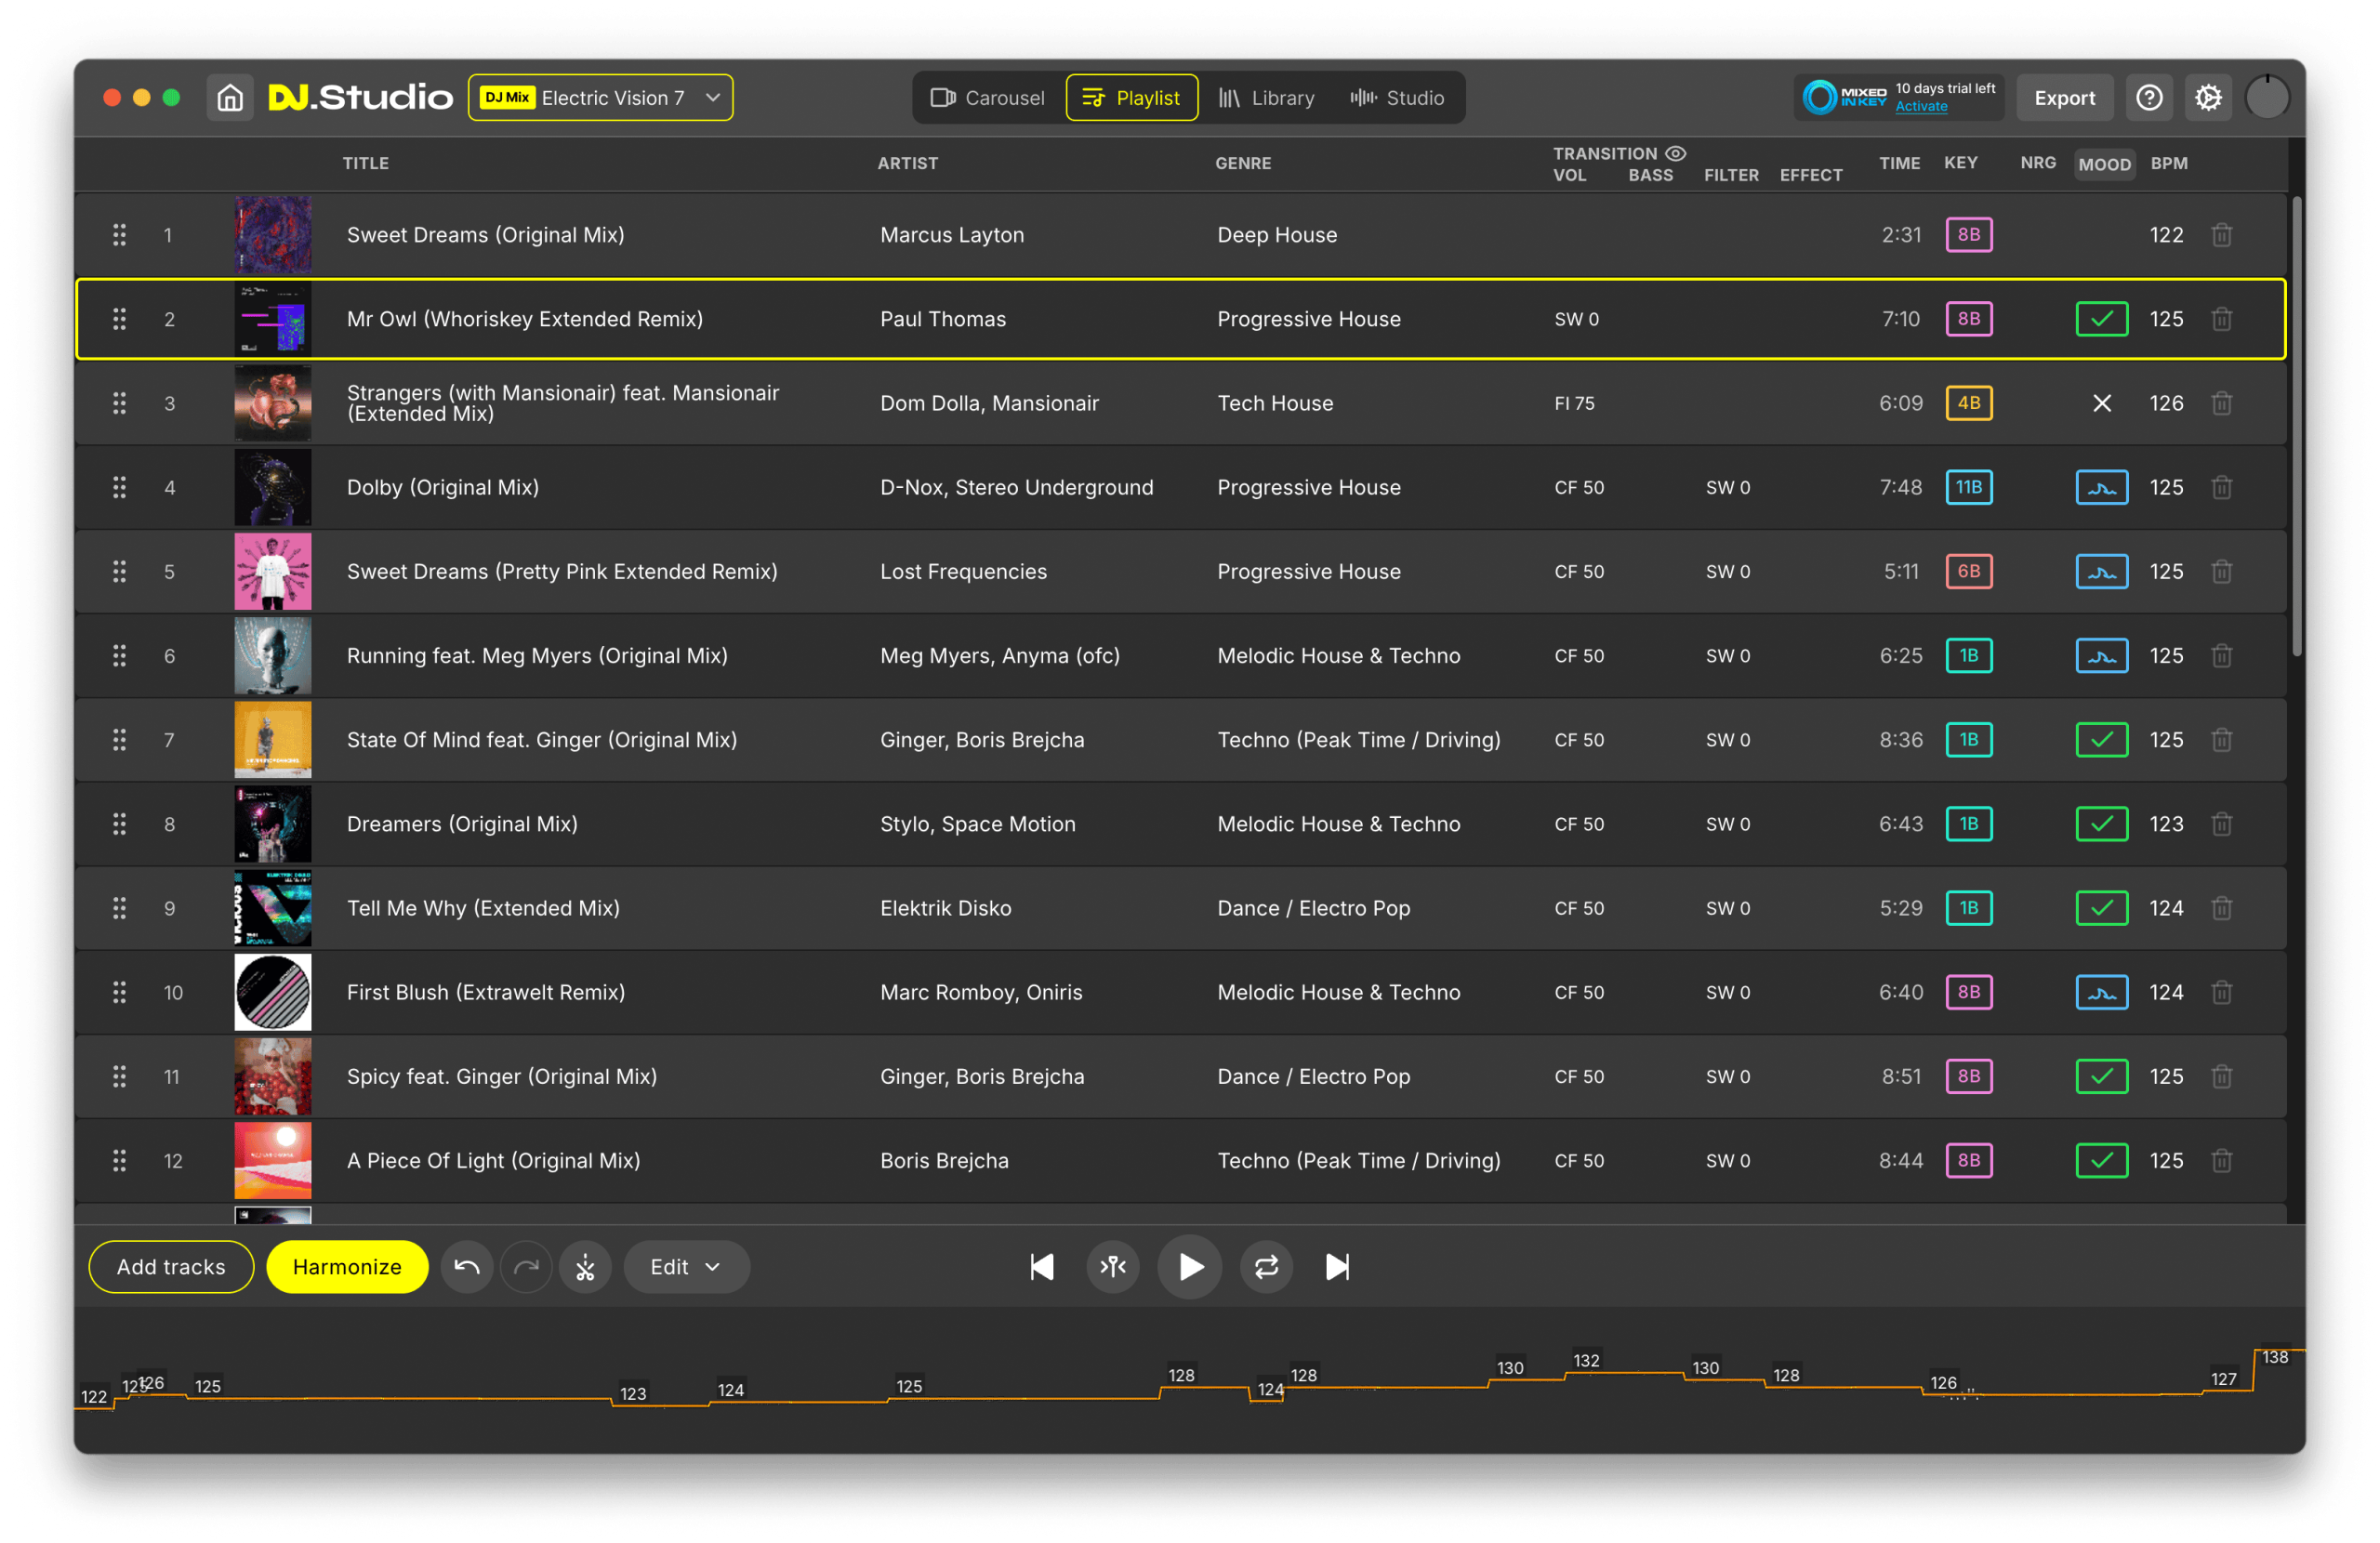
Task: Click the Activate trial link
Action: coord(1921,107)
